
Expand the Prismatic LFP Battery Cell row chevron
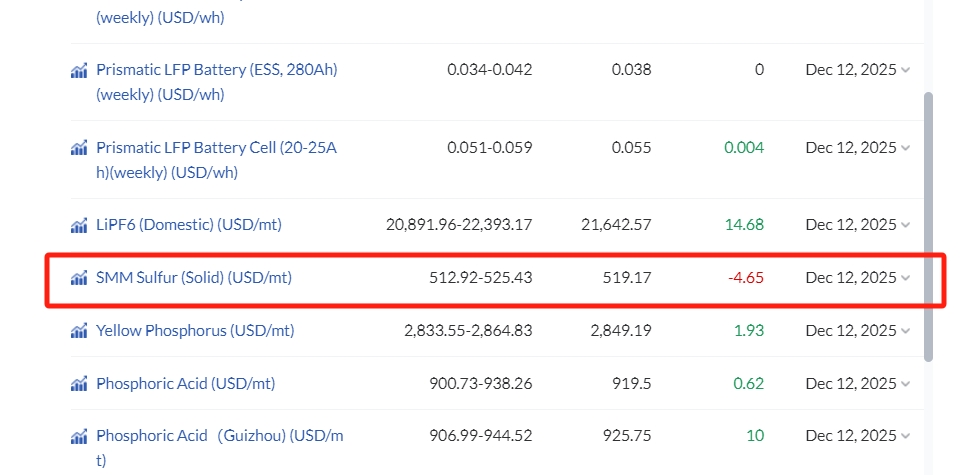click(905, 148)
